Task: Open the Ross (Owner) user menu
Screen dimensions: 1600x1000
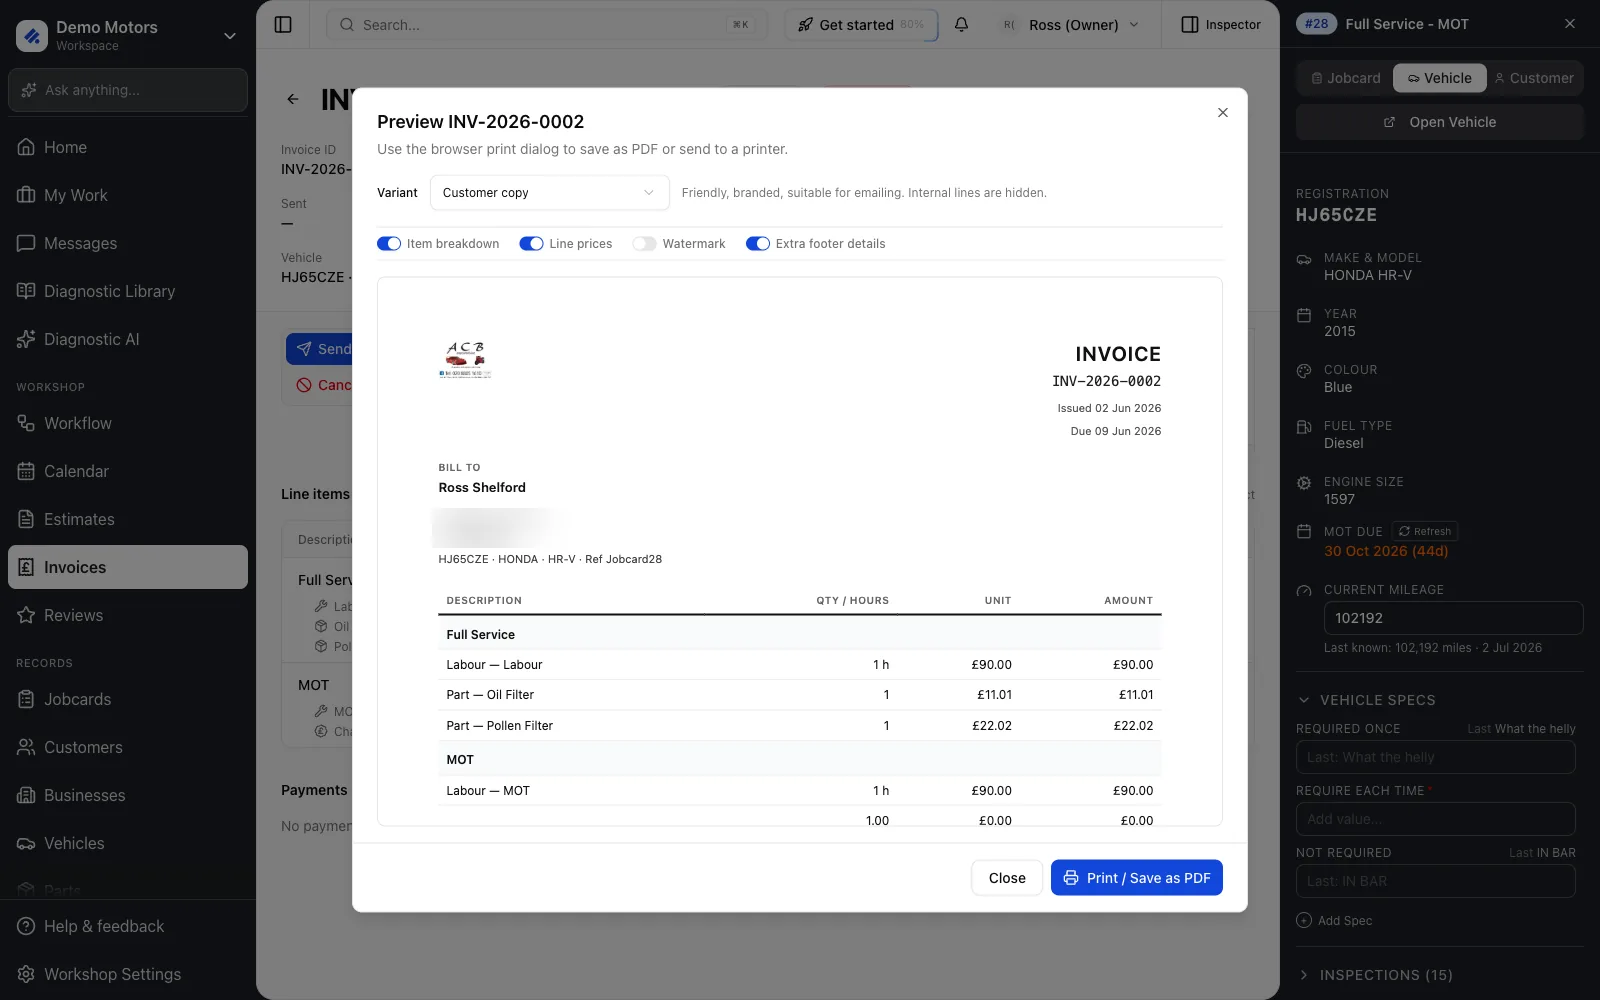Action: (x=1071, y=25)
